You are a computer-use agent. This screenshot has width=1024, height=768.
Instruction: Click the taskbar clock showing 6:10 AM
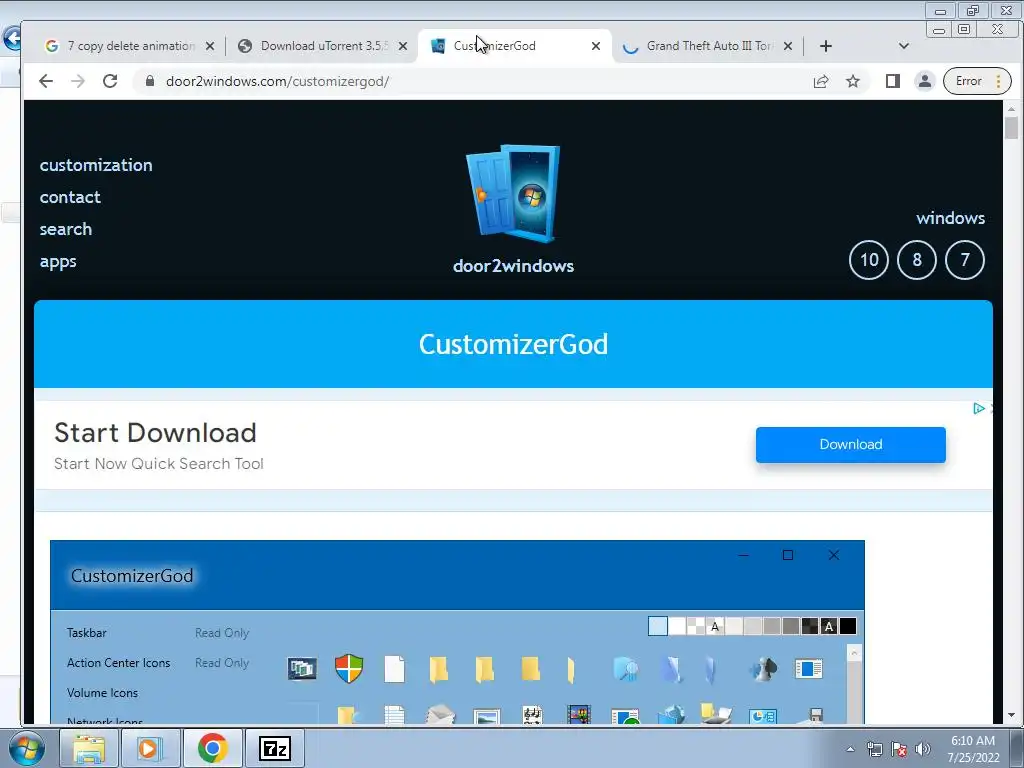pyautogui.click(x=973, y=749)
